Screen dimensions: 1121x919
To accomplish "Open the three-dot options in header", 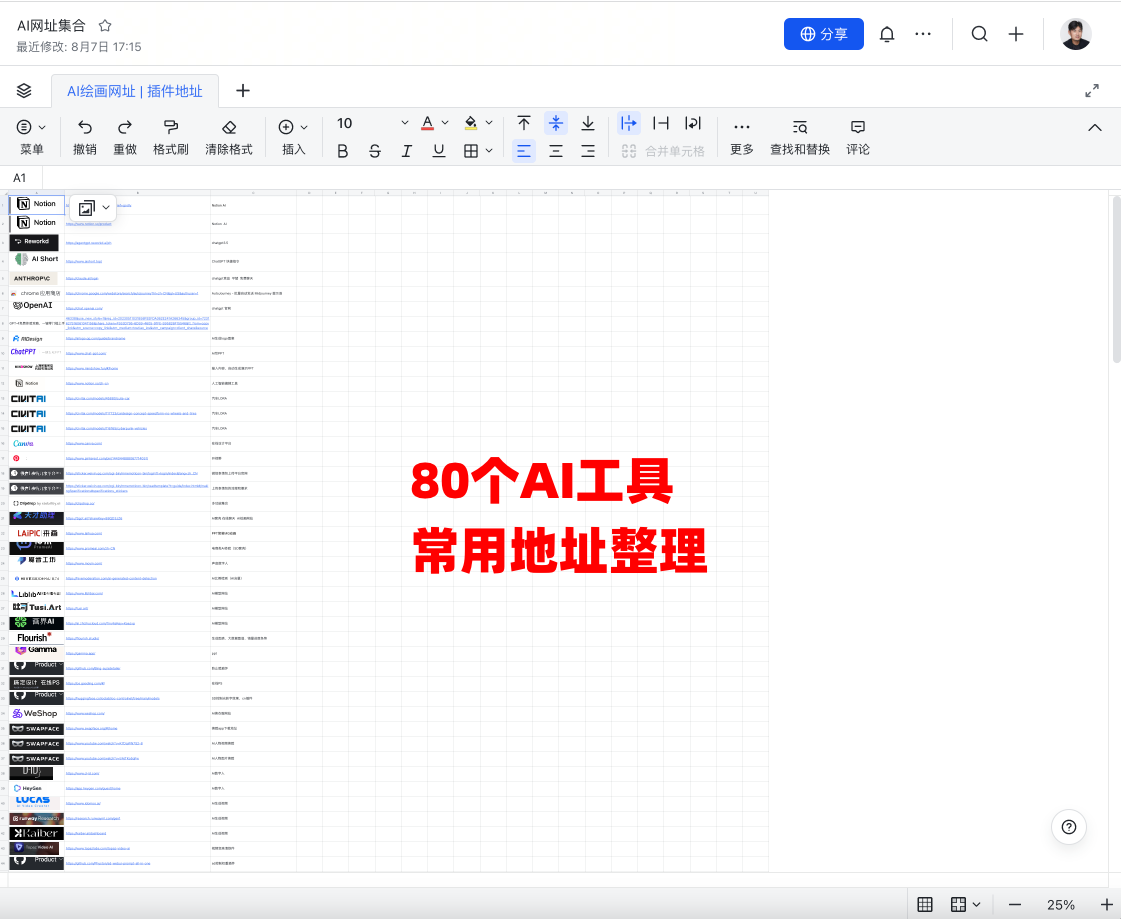I will [x=923, y=34].
